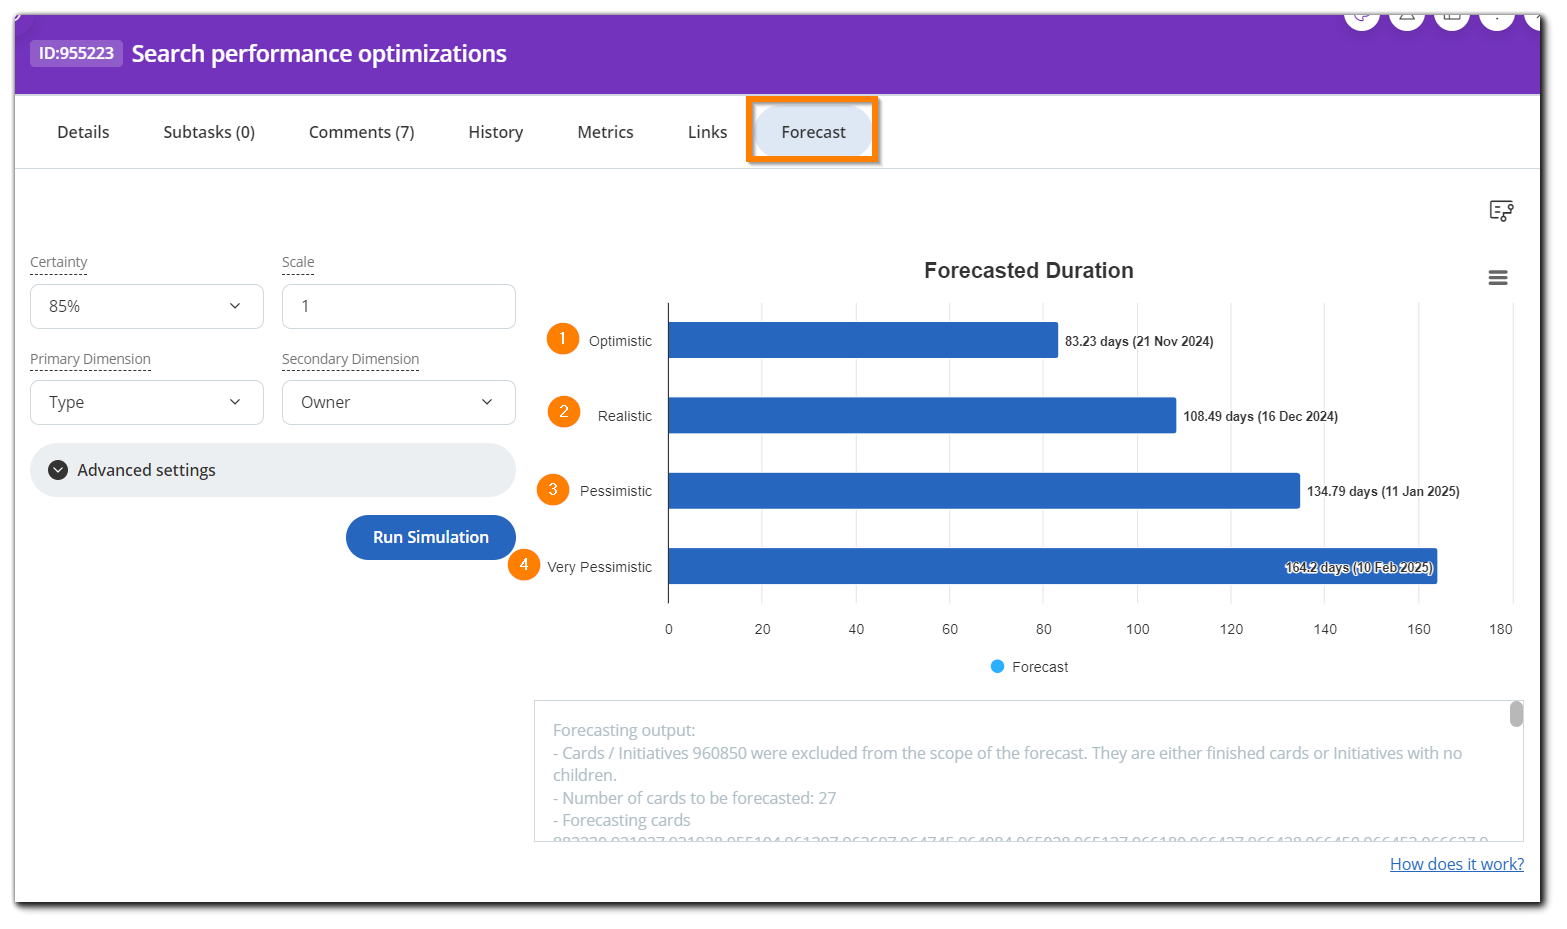Click orange marker 1 beside Optimistic
Image resolution: width=1567 pixels, height=929 pixels.
coord(562,339)
